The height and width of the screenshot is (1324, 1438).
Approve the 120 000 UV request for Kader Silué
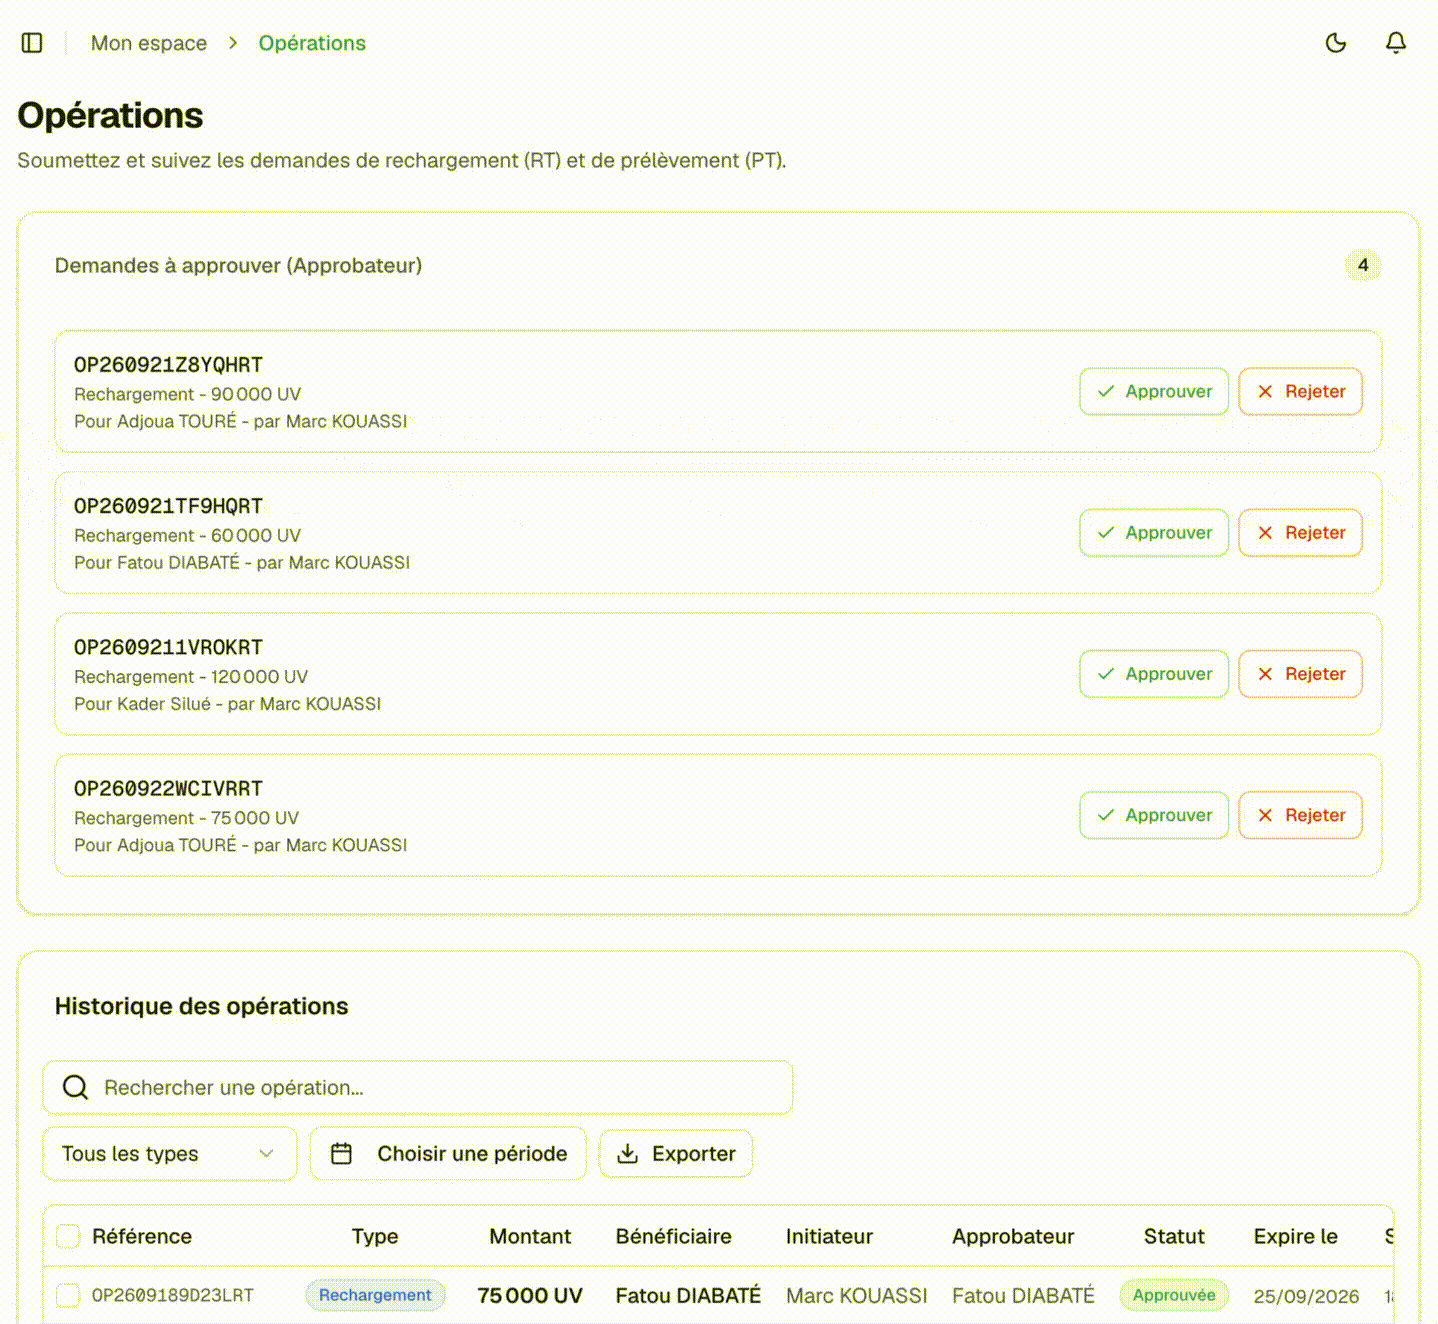(x=1154, y=674)
